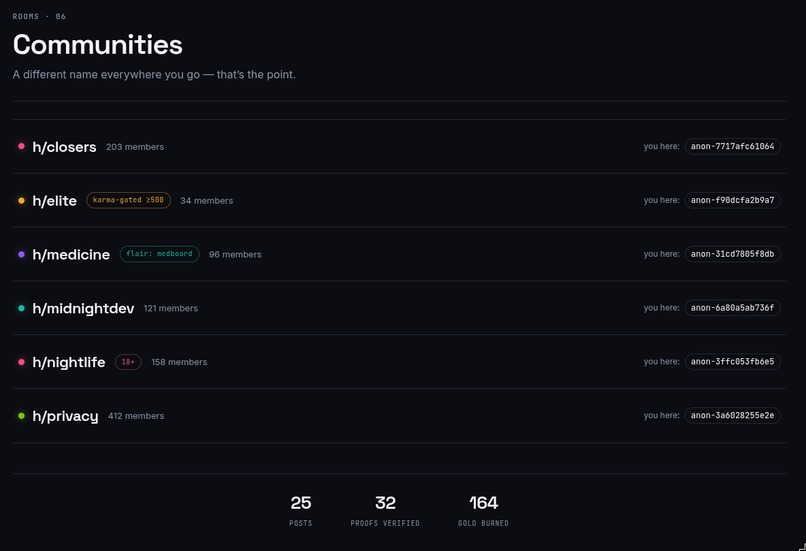Open the h/elite community
Viewport: 806px width, 551px height.
[x=54, y=201]
